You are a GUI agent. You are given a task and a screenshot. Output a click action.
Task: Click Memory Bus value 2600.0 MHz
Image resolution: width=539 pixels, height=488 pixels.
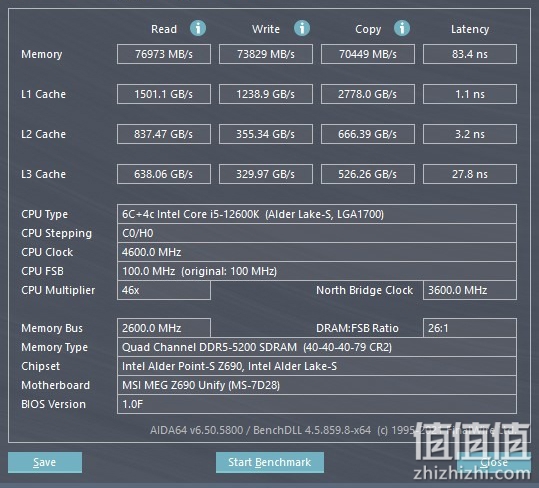pyautogui.click(x=164, y=328)
